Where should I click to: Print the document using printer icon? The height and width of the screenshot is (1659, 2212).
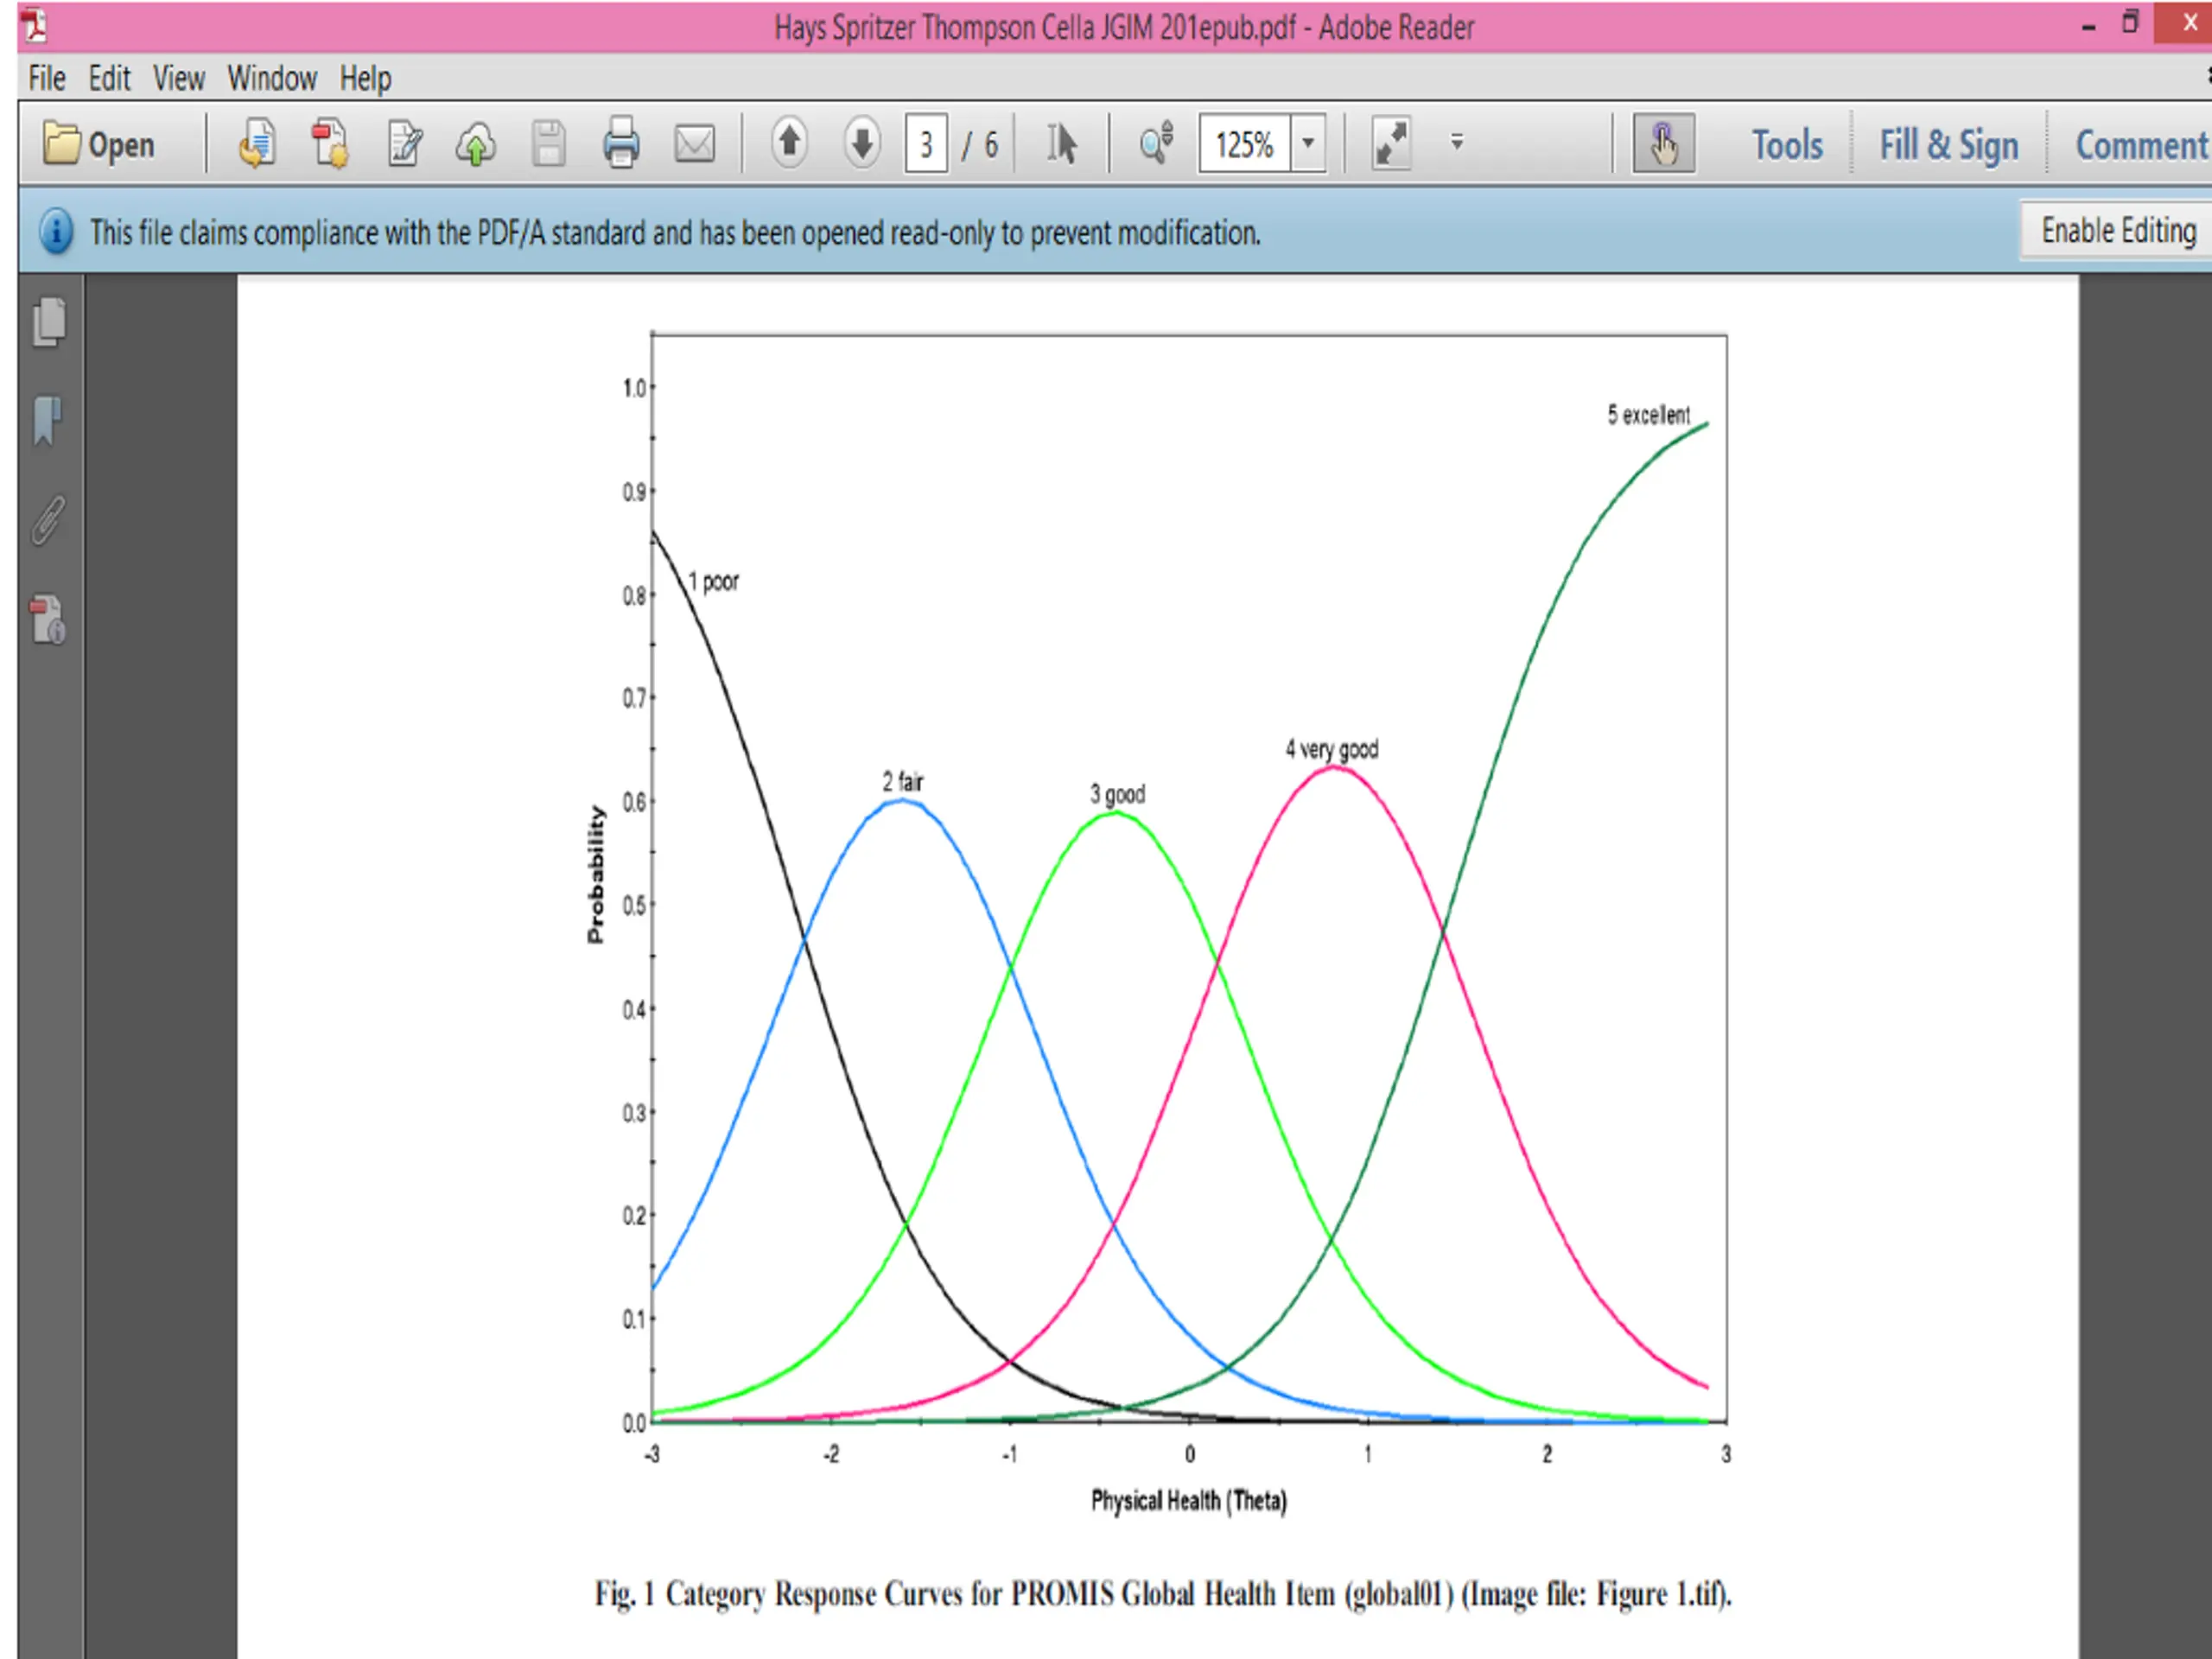pyautogui.click(x=621, y=144)
